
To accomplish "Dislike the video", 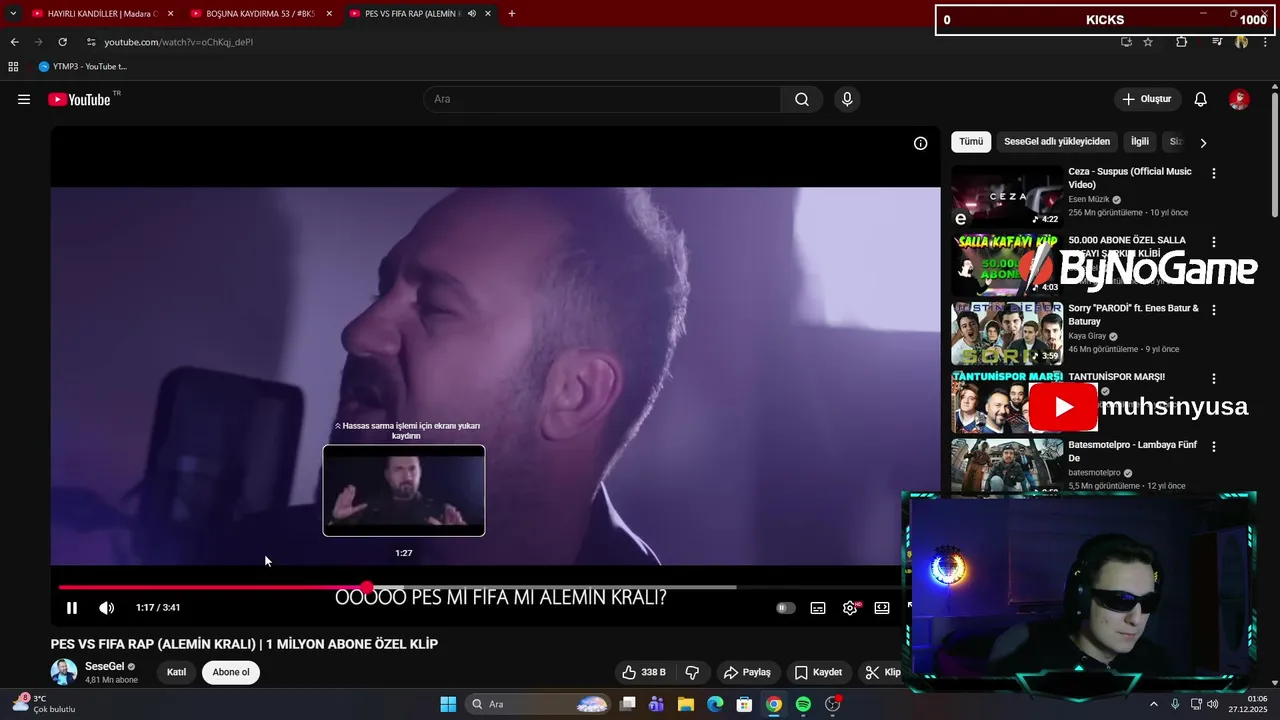I will [x=691, y=672].
